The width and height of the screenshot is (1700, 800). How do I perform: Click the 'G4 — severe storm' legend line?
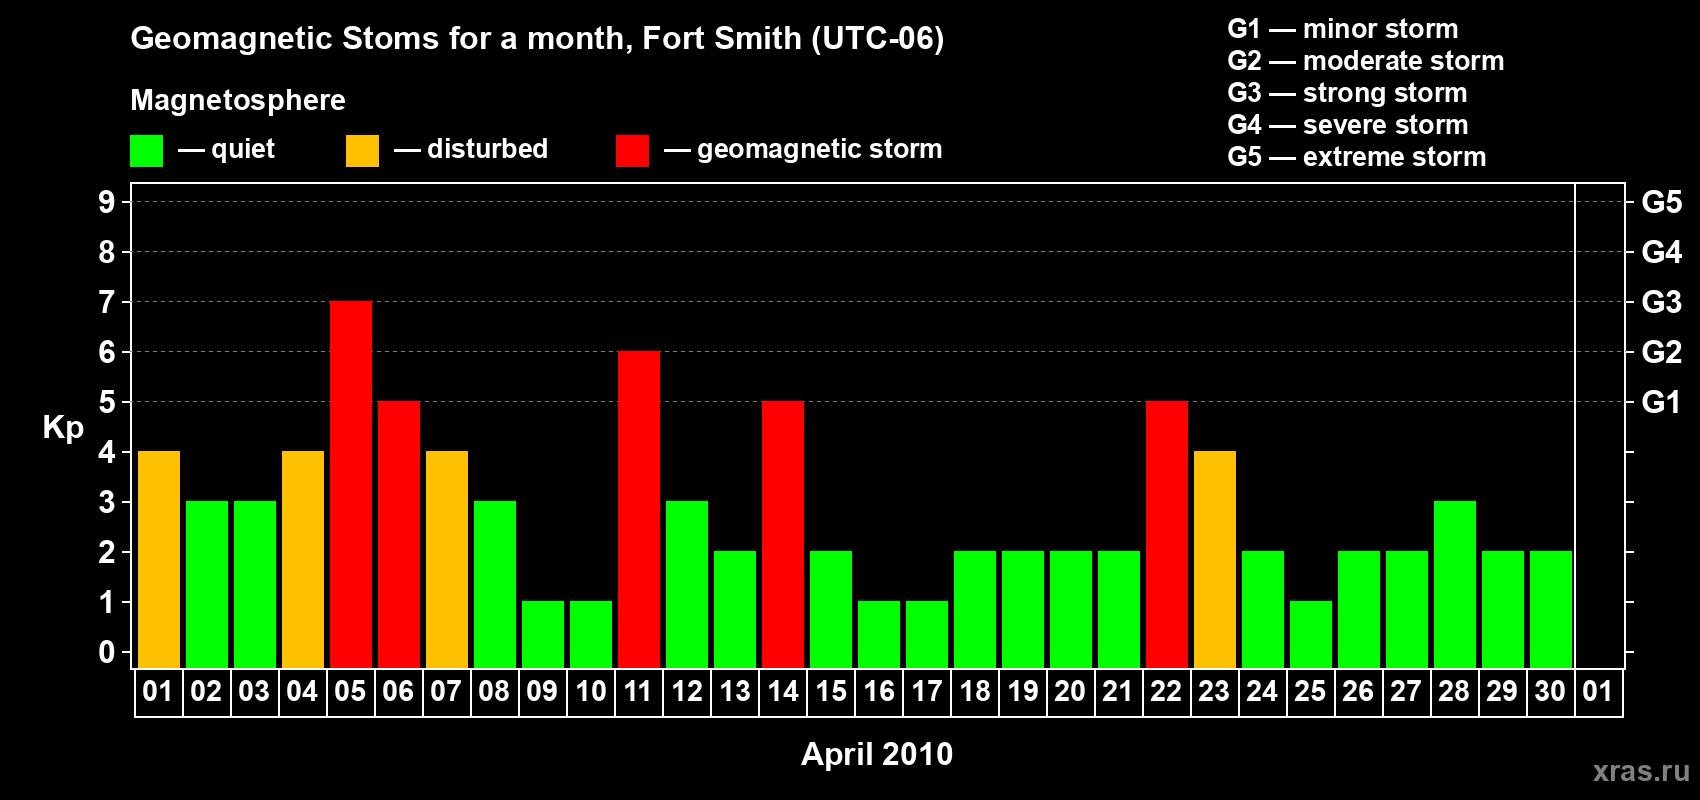tap(1348, 125)
